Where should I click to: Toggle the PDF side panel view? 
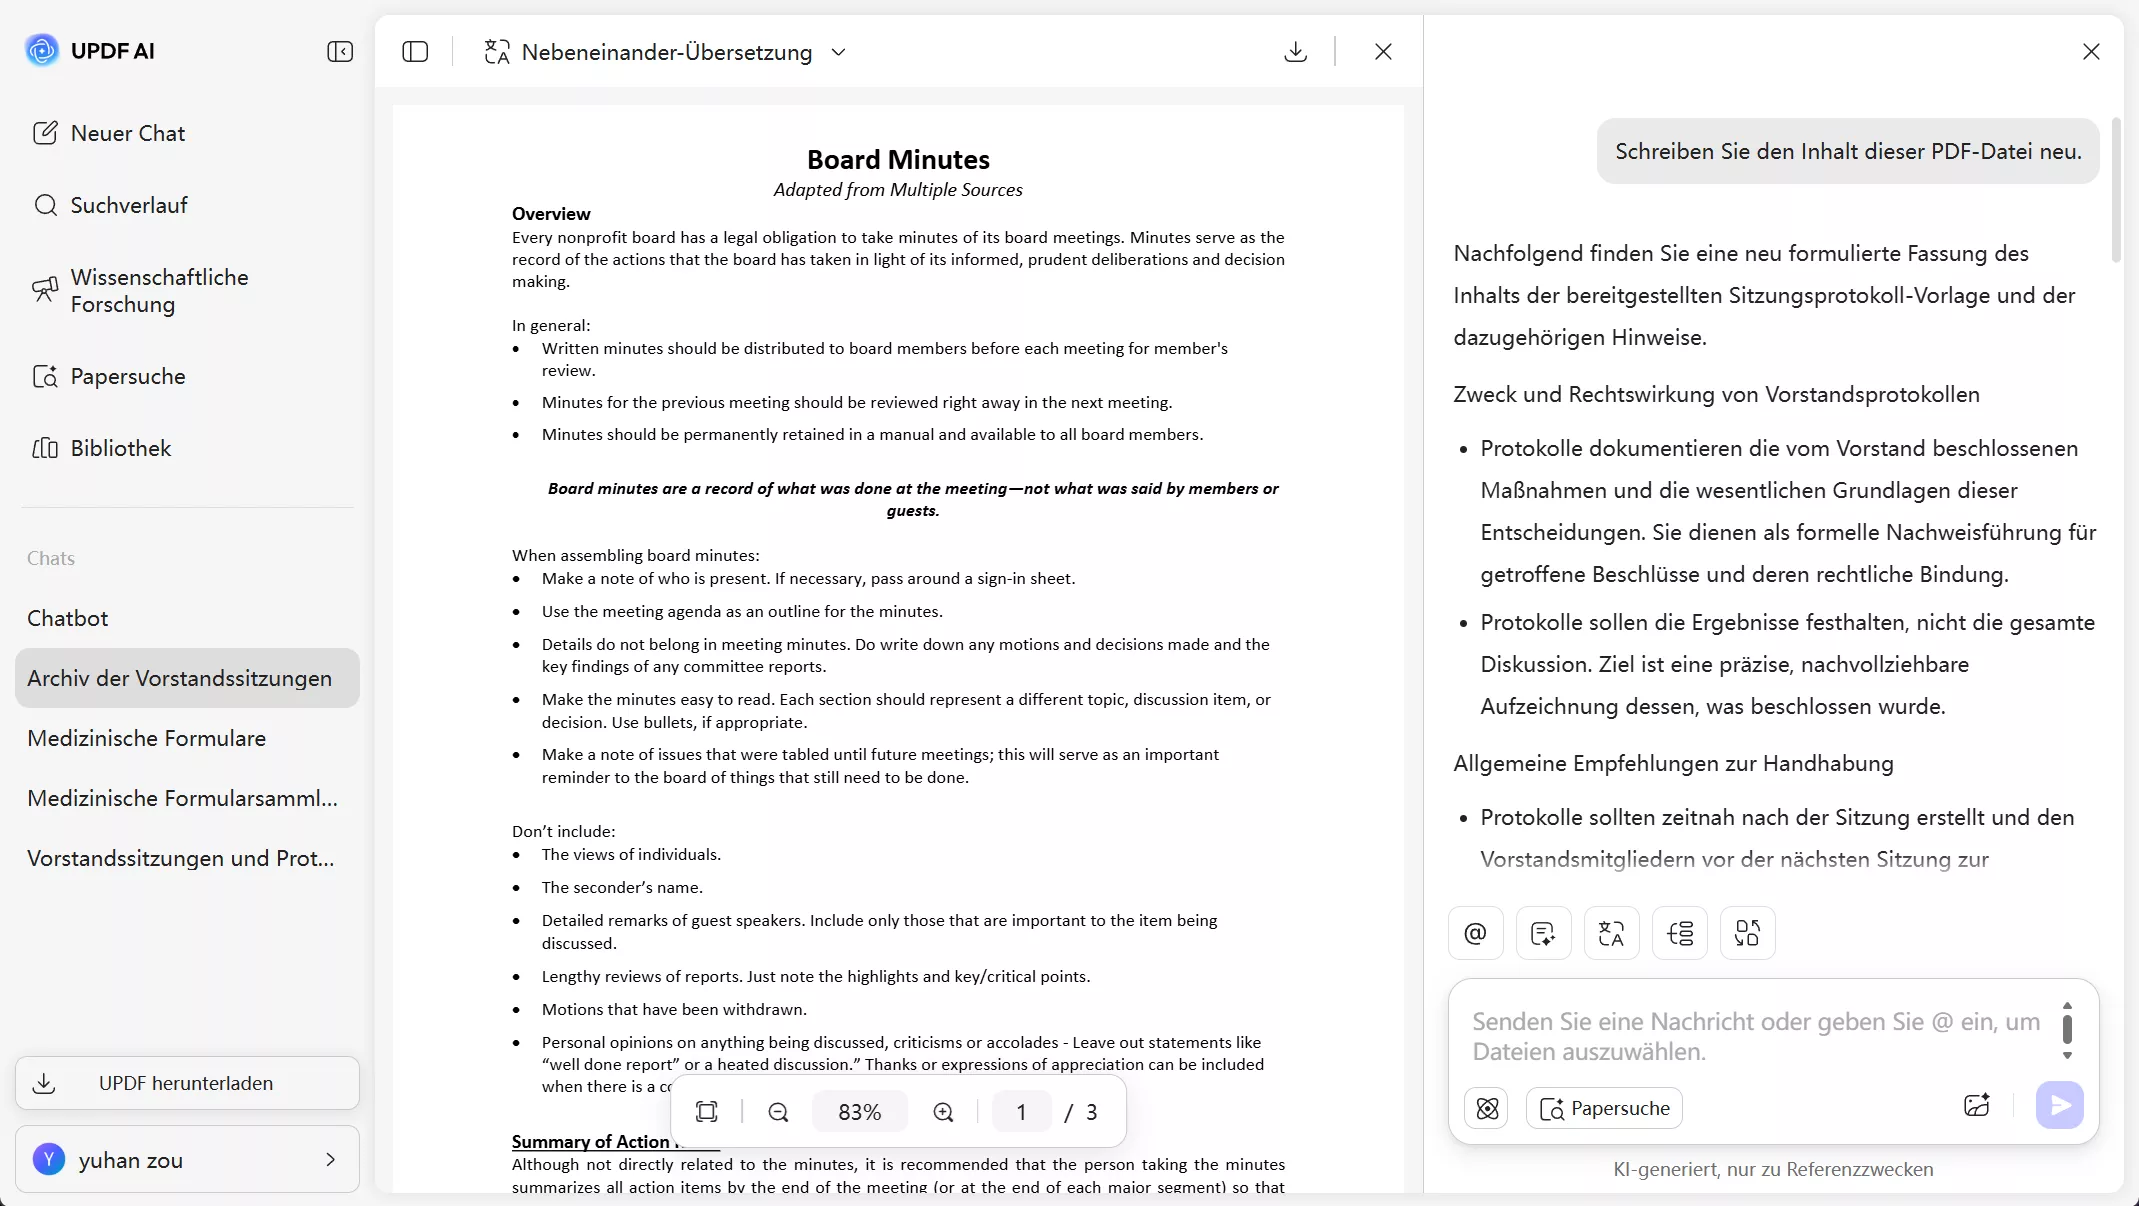[x=415, y=51]
